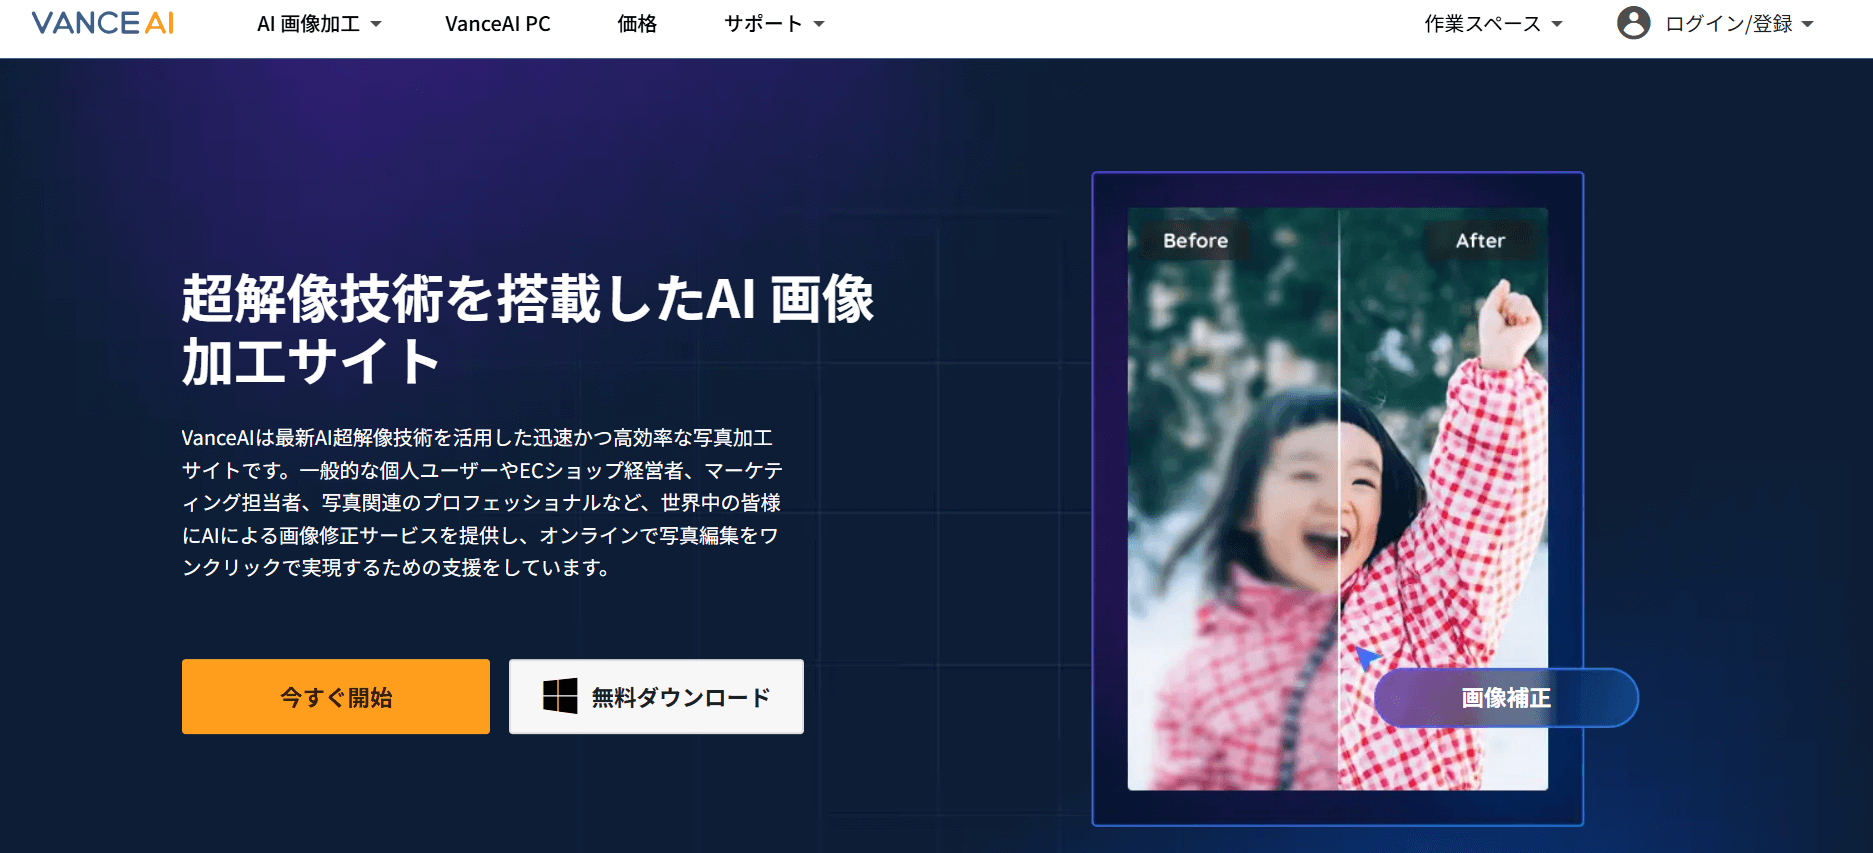Open the VanceAI PC page

[497, 24]
